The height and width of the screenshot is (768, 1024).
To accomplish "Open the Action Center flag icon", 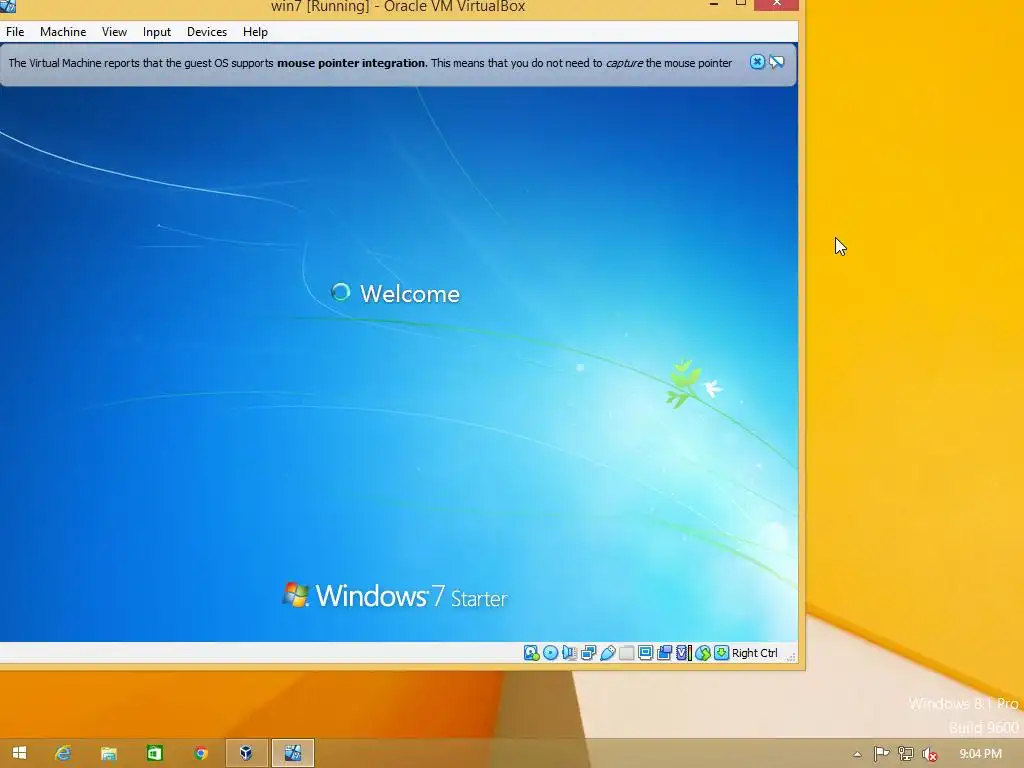I will tap(881, 754).
